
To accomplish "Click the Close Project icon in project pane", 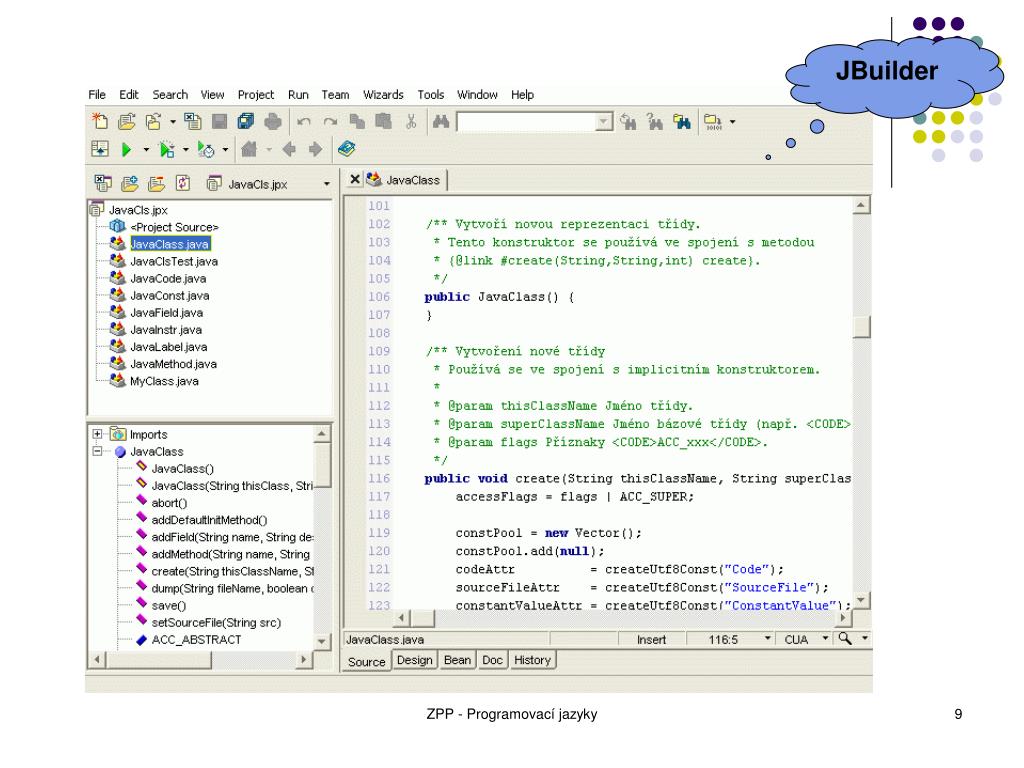I will point(103,184).
